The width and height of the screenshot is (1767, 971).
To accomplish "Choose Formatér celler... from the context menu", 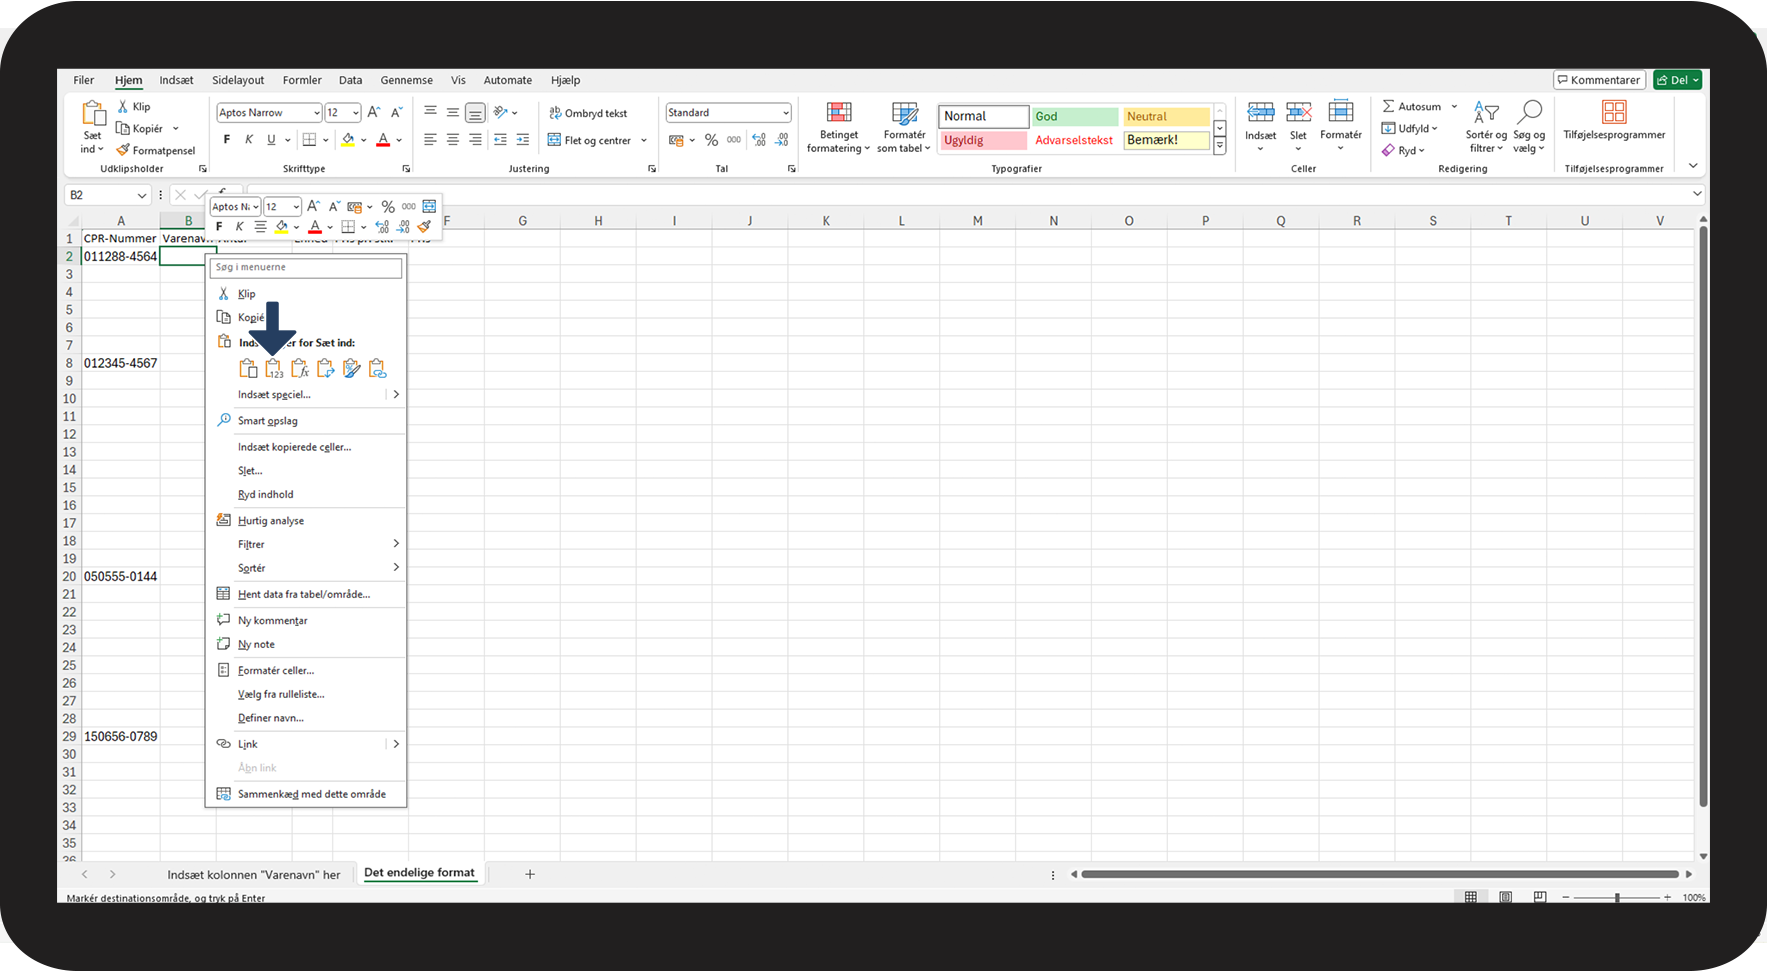I will (x=276, y=670).
